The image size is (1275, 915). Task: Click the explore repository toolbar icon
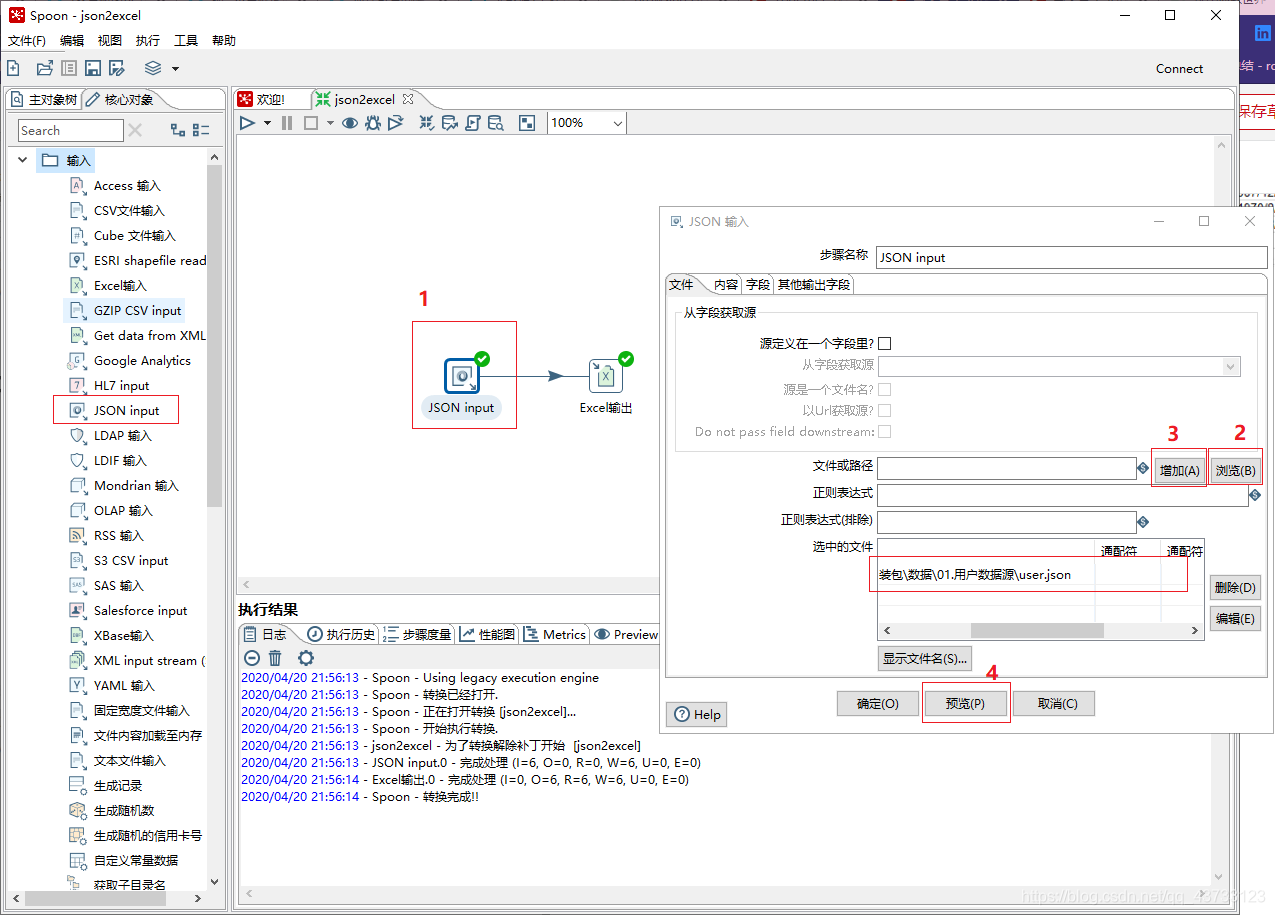[69, 68]
